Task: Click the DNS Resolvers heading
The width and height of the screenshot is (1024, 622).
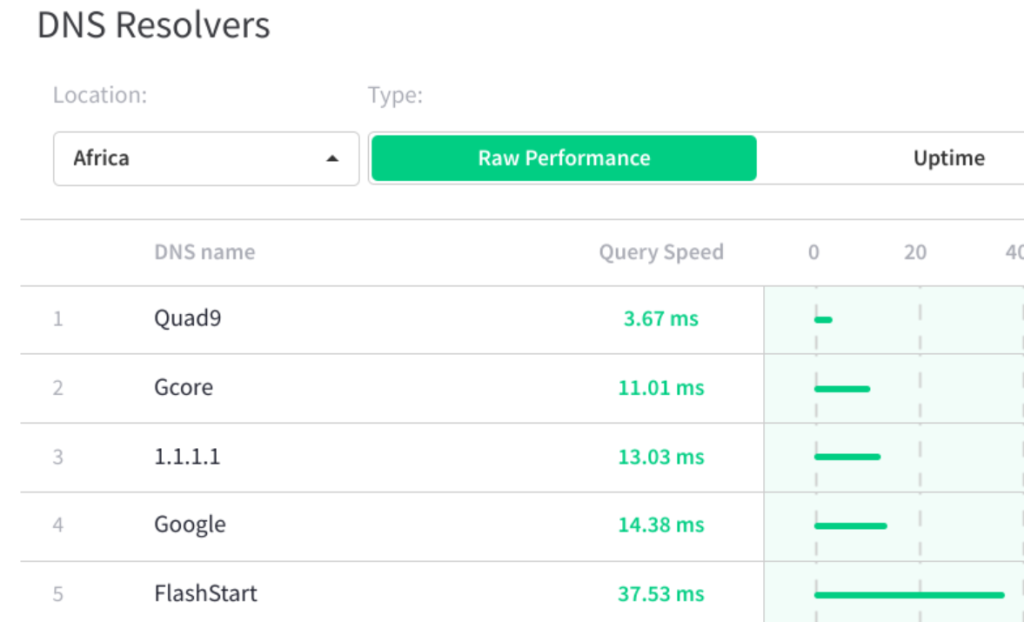Action: (153, 25)
